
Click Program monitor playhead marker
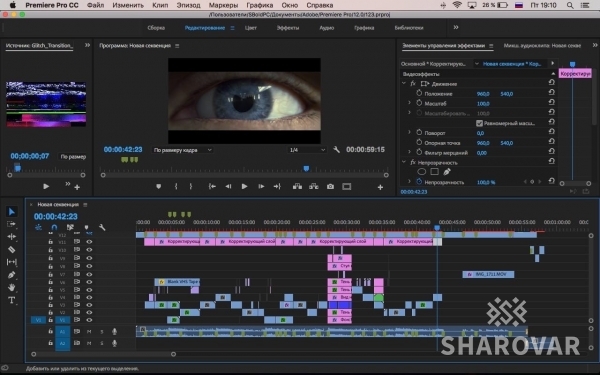click(x=306, y=168)
